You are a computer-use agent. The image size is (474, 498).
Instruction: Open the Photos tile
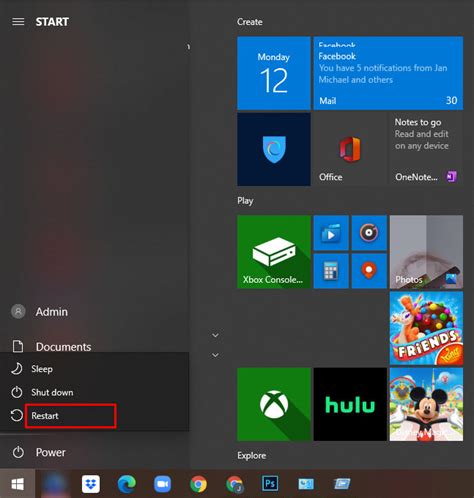[x=426, y=252]
